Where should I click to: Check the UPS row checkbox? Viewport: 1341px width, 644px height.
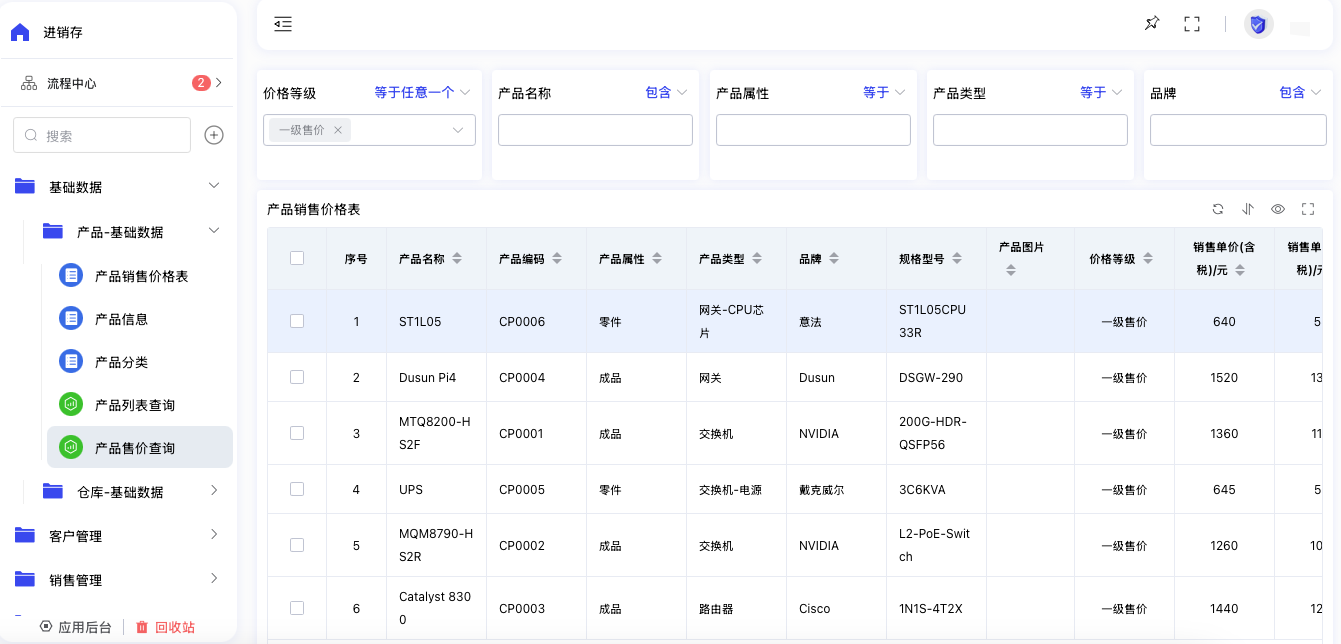tap(297, 489)
